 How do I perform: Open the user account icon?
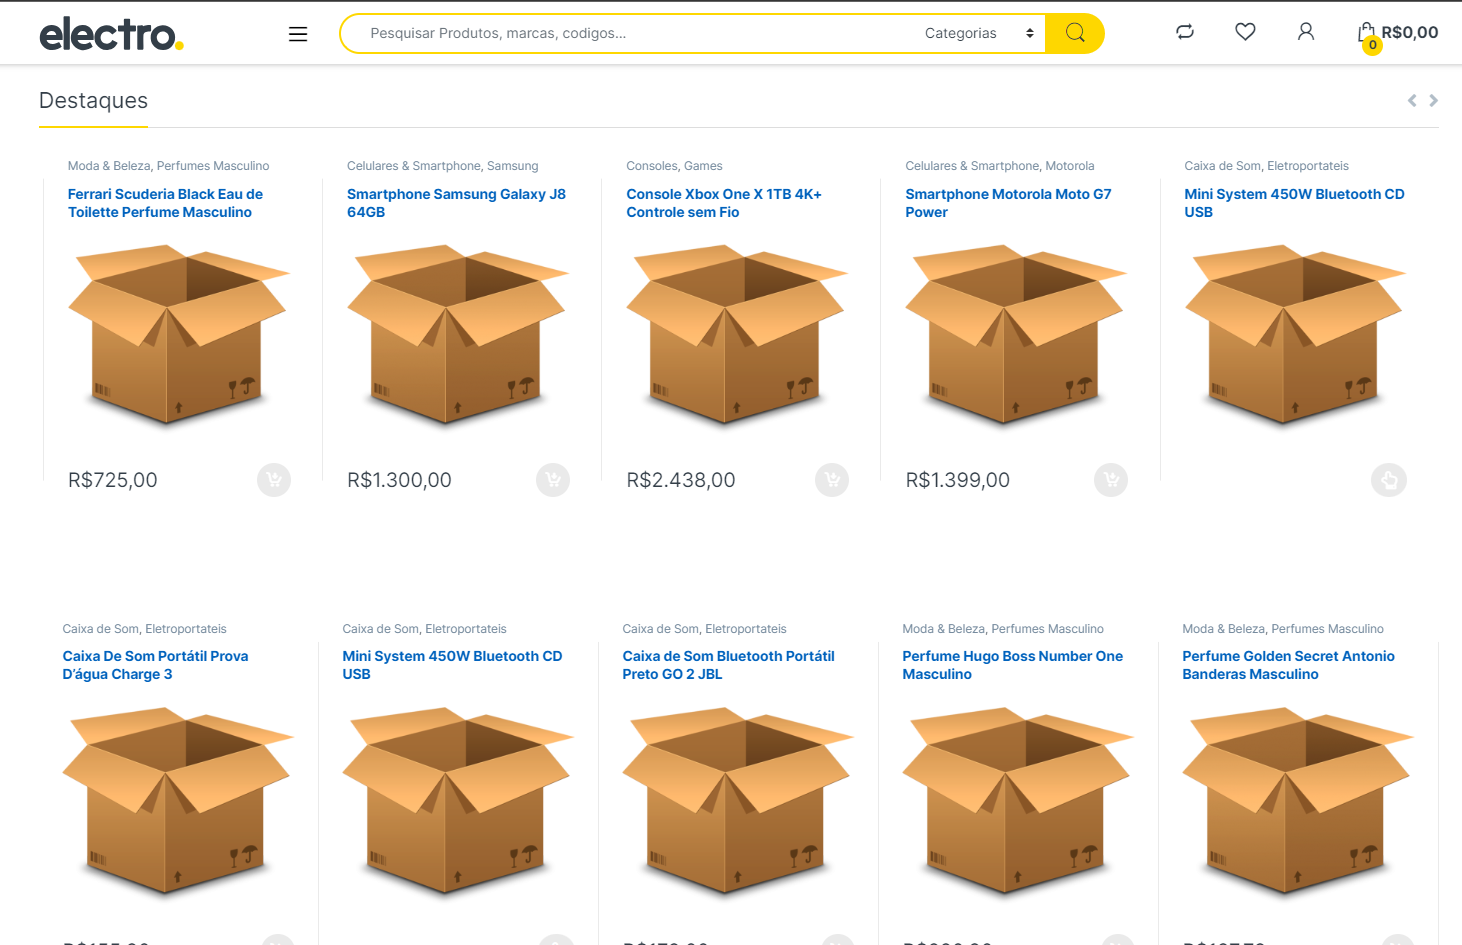coord(1306,32)
